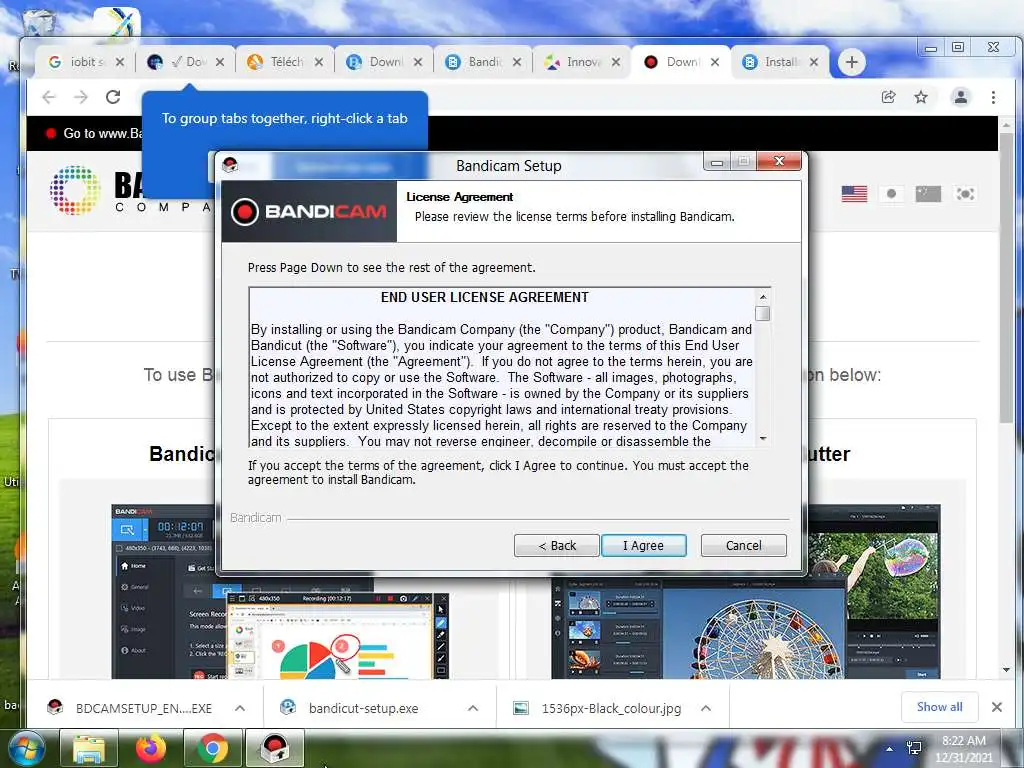Expand bandicut-setup.exe download options chevron
This screenshot has height=768, width=1024.
(x=473, y=708)
